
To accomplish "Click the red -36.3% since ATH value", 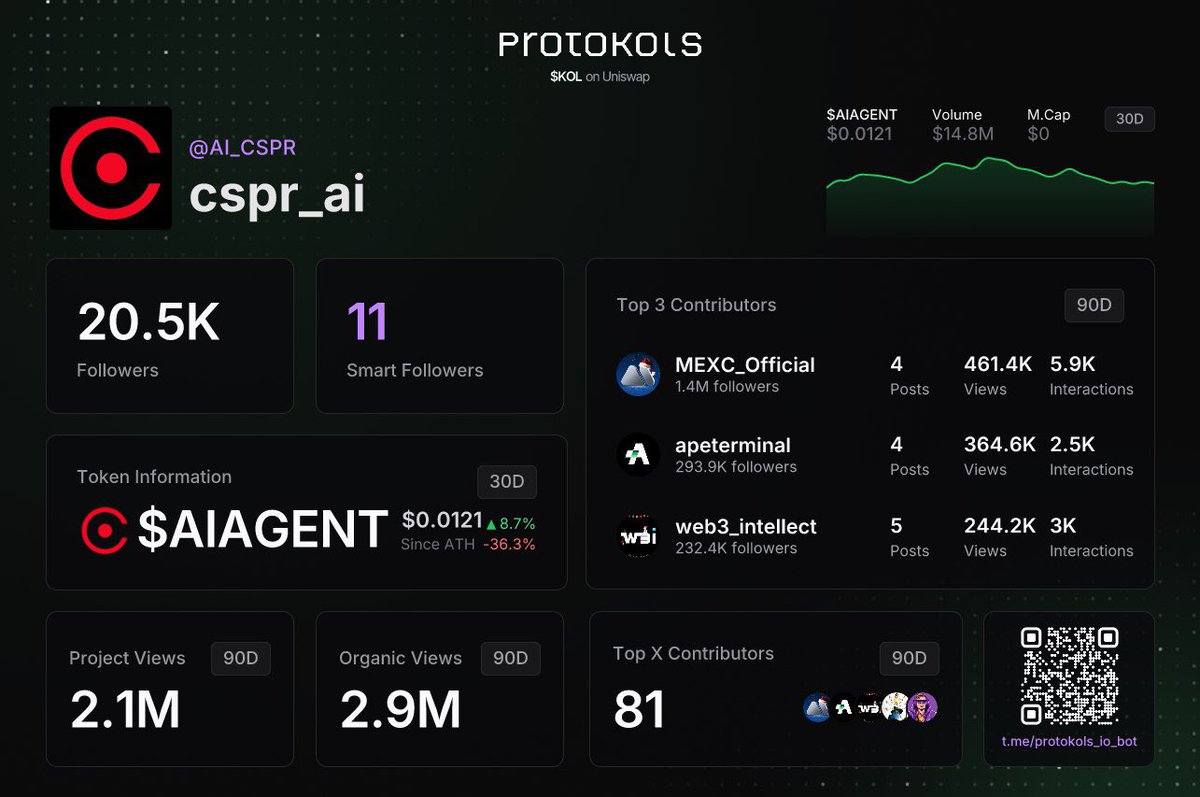I will (x=509, y=545).
